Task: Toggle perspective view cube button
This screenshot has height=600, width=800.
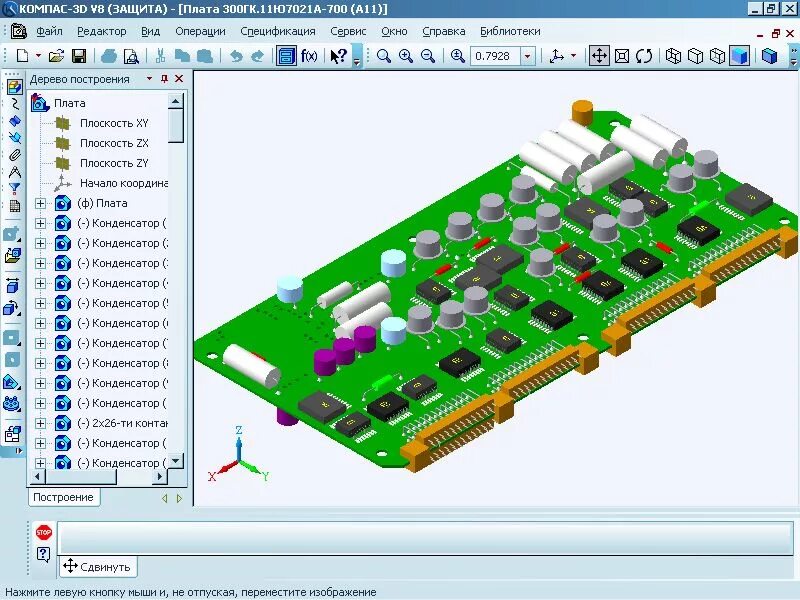Action: (769, 56)
